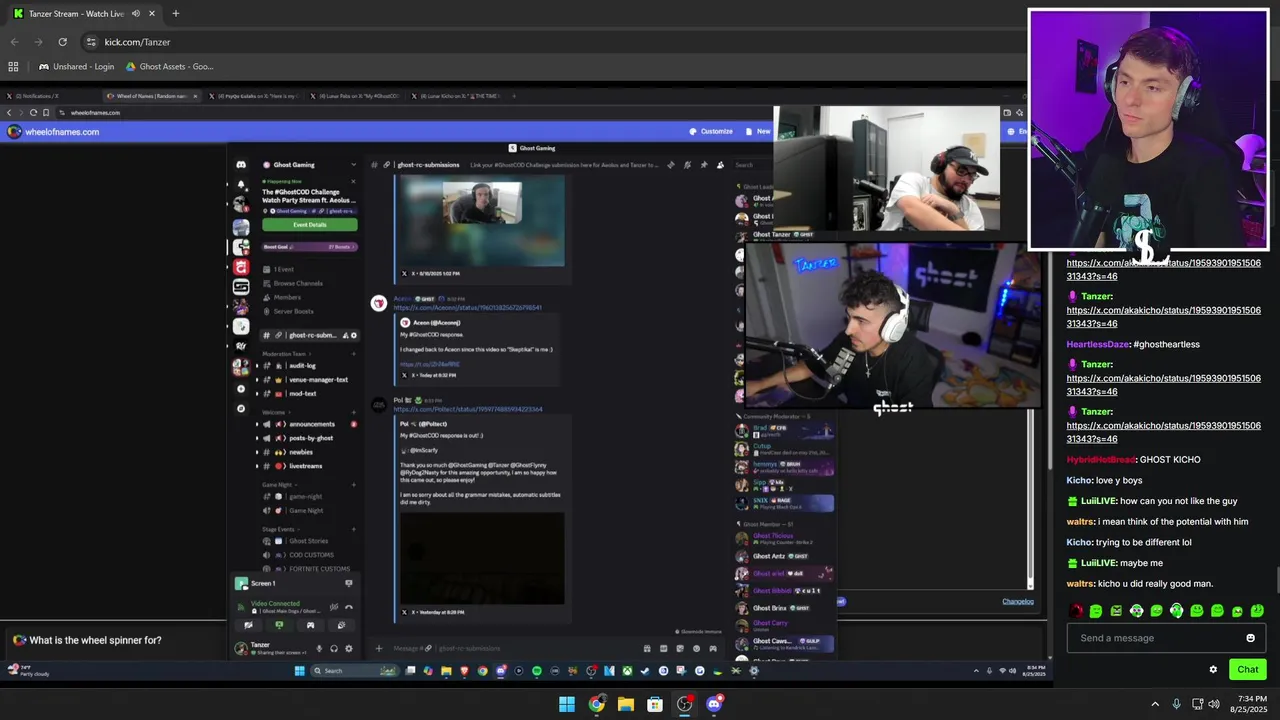Open Discord soundboard

pos(342,625)
